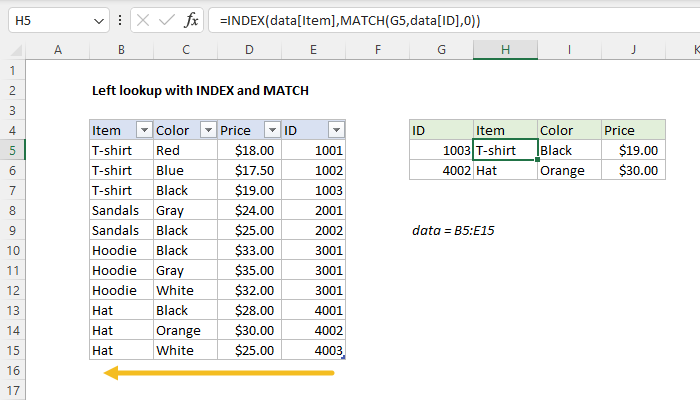The height and width of the screenshot is (400, 700).
Task: Select row 1 header
Action: [x=12, y=71]
